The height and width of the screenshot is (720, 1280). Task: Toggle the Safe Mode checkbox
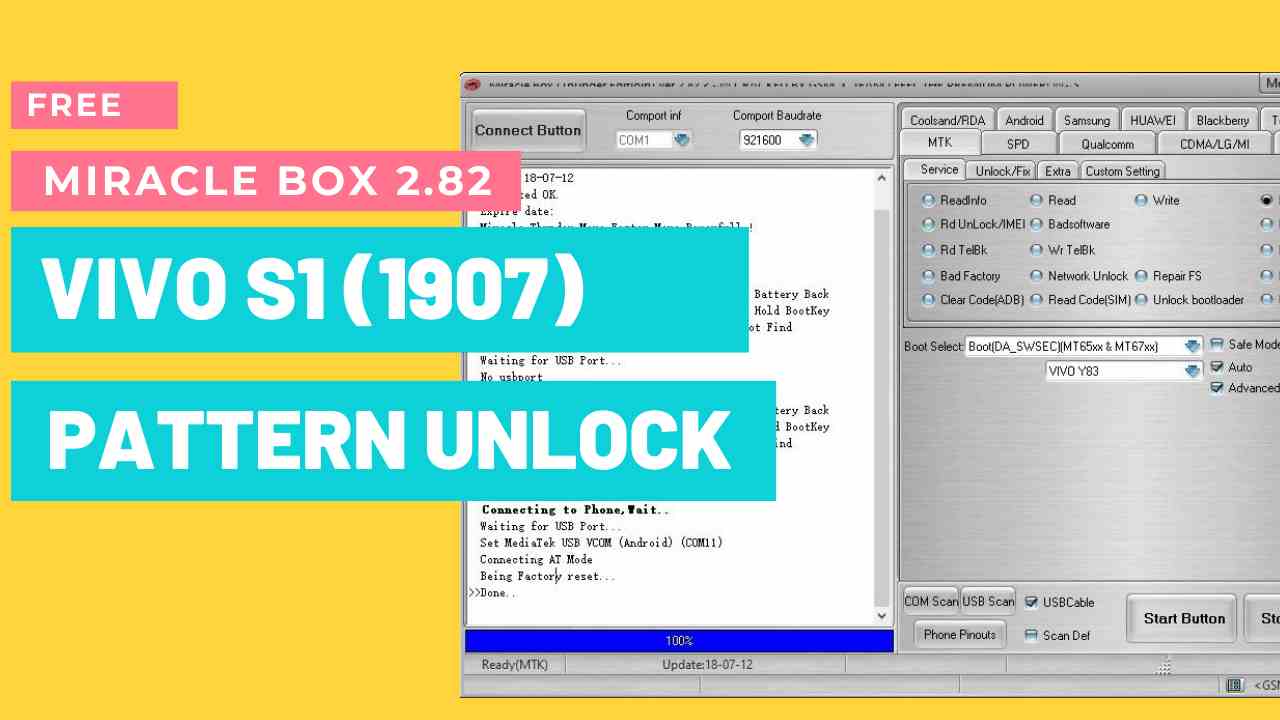pyautogui.click(x=1217, y=344)
